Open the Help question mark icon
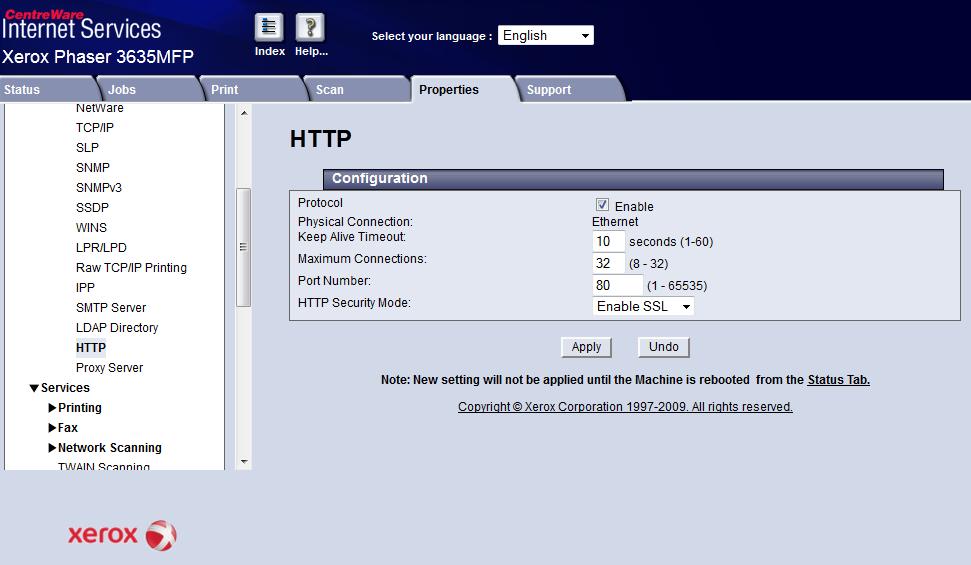The width and height of the screenshot is (971, 565). (x=310, y=27)
